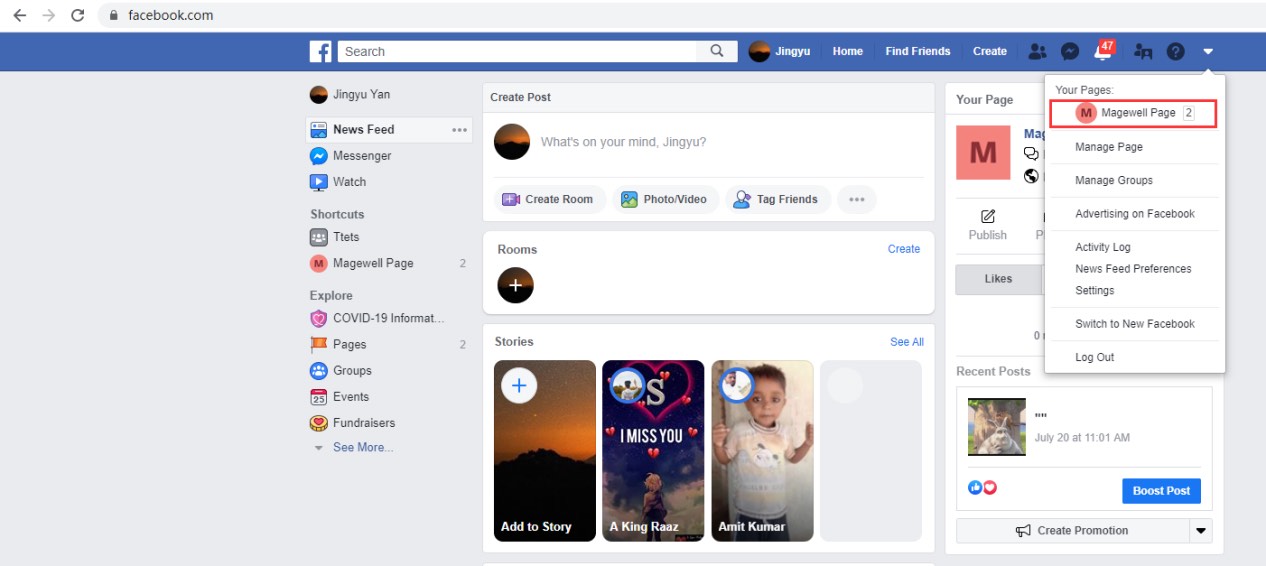Screen dimensions: 1266x566
Task: Open notifications bell with 47 badge
Action: [x=1103, y=50]
